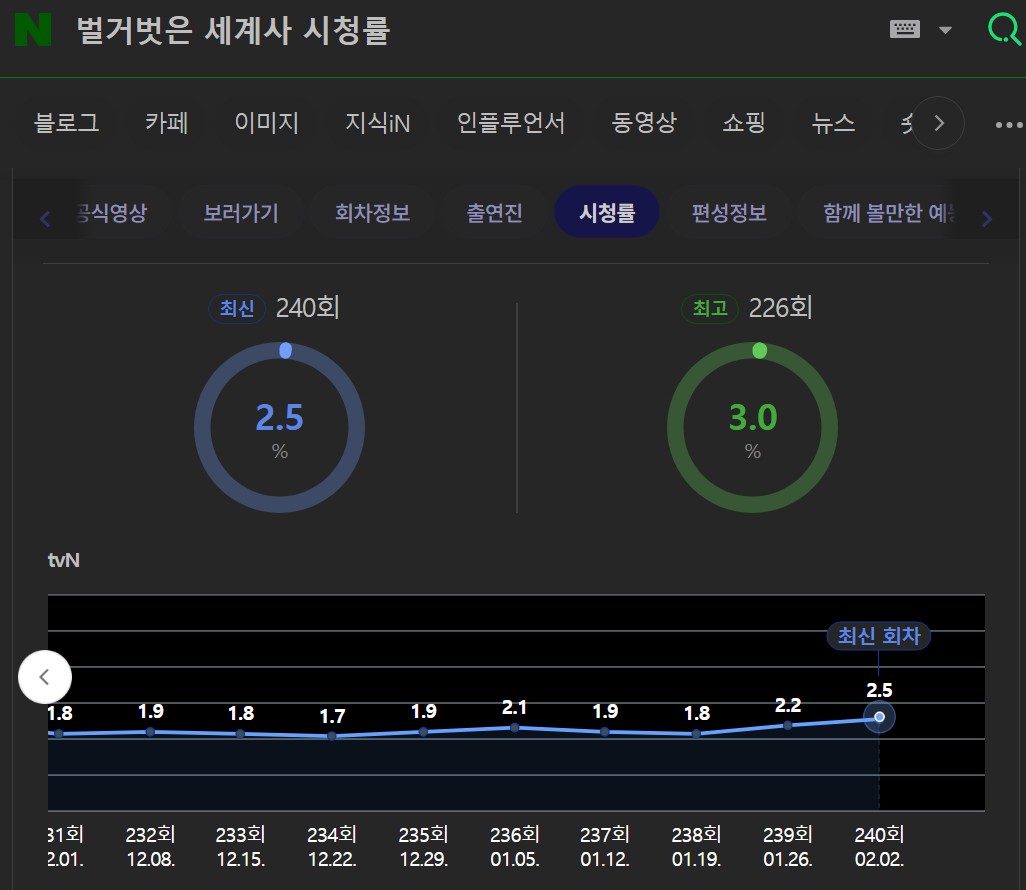Click the green Naver N logo
The image size is (1026, 890).
coord(33,30)
